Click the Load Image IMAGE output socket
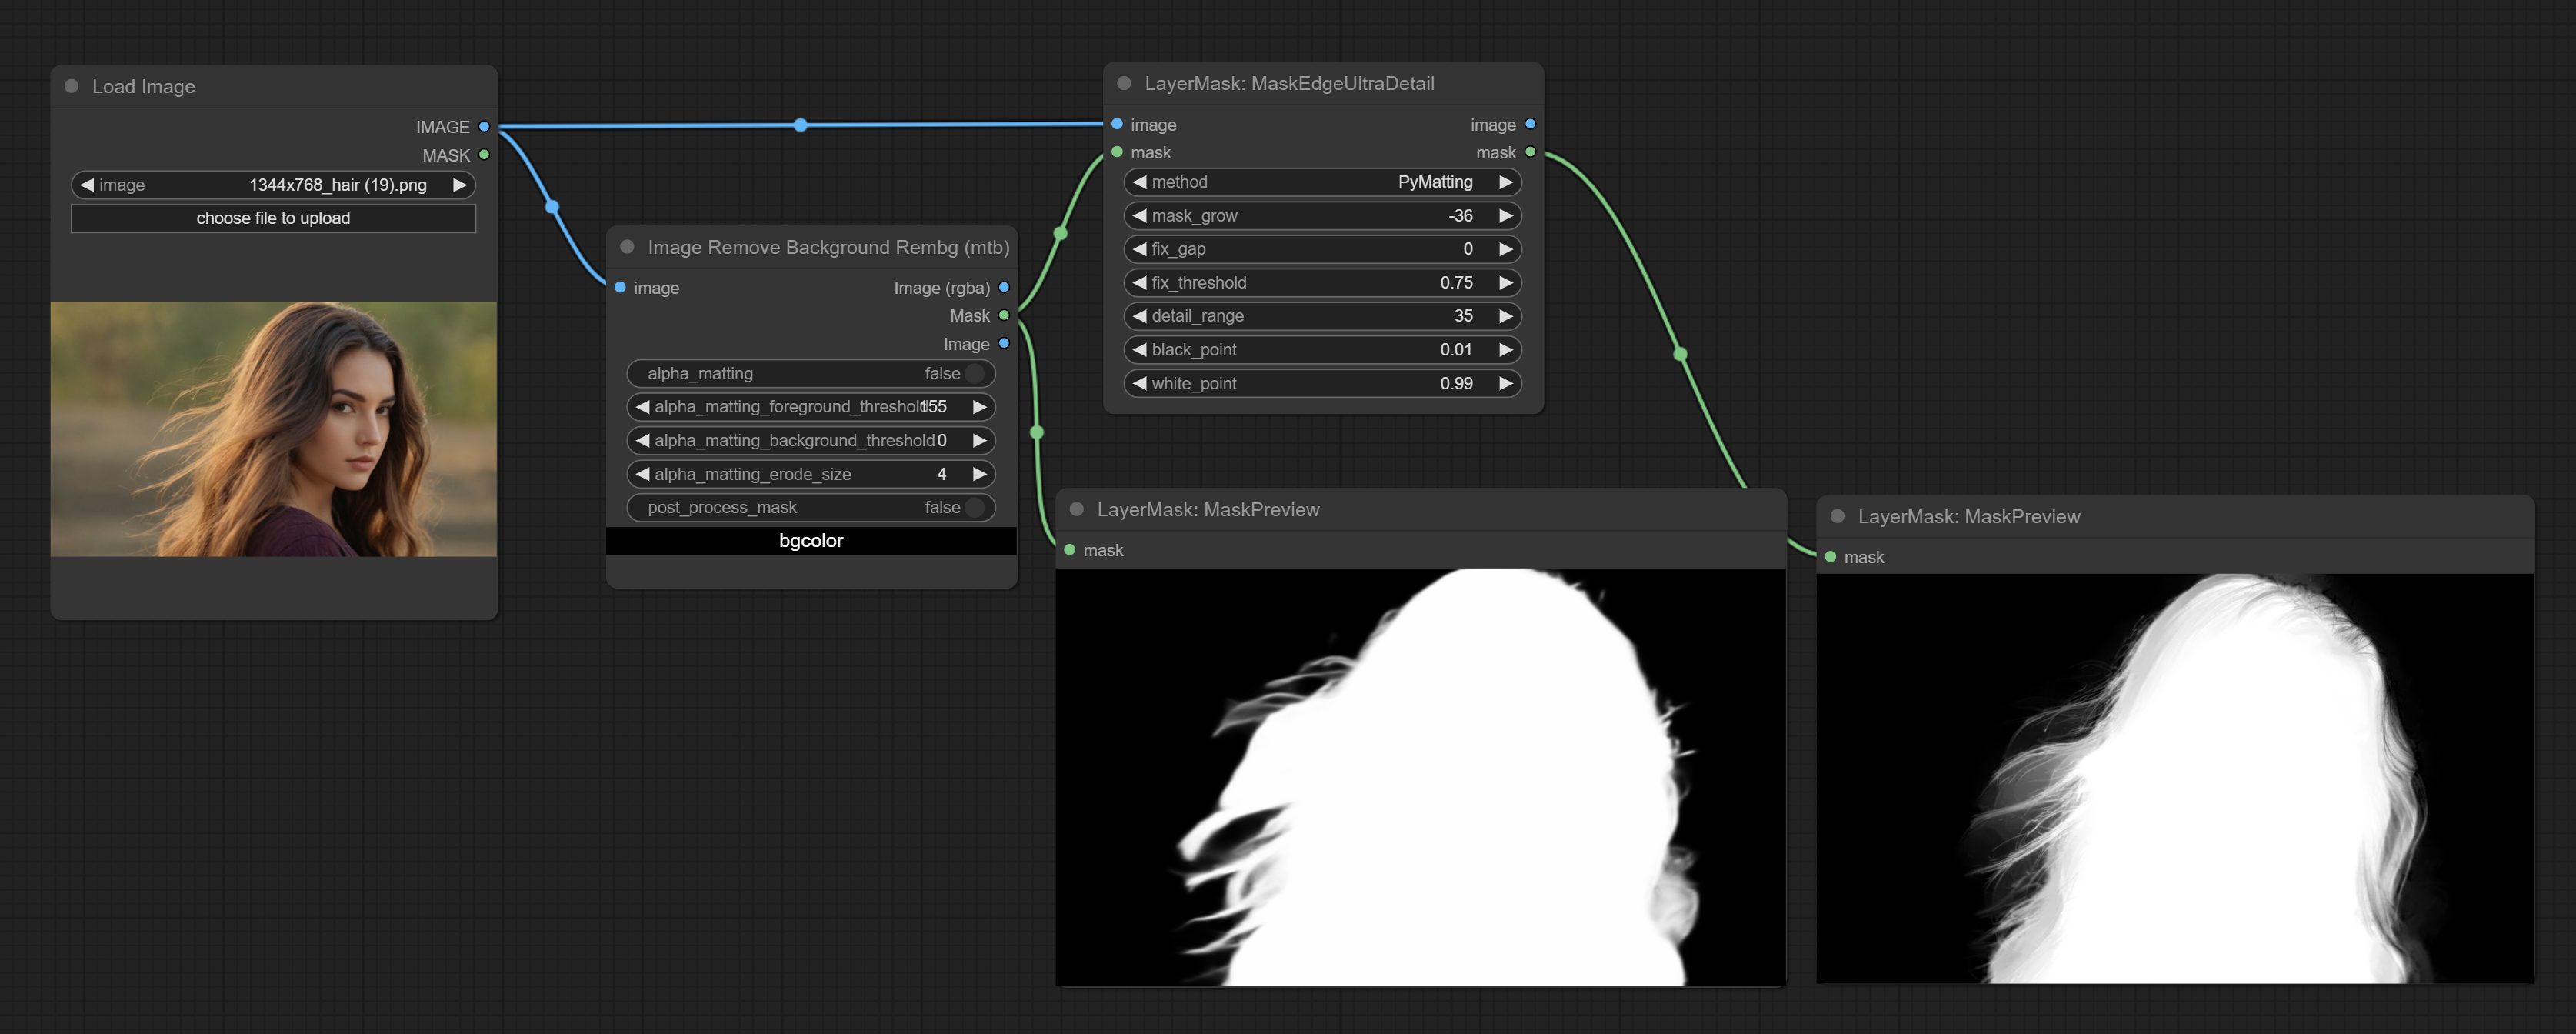The width and height of the screenshot is (2576, 1034). tap(484, 127)
